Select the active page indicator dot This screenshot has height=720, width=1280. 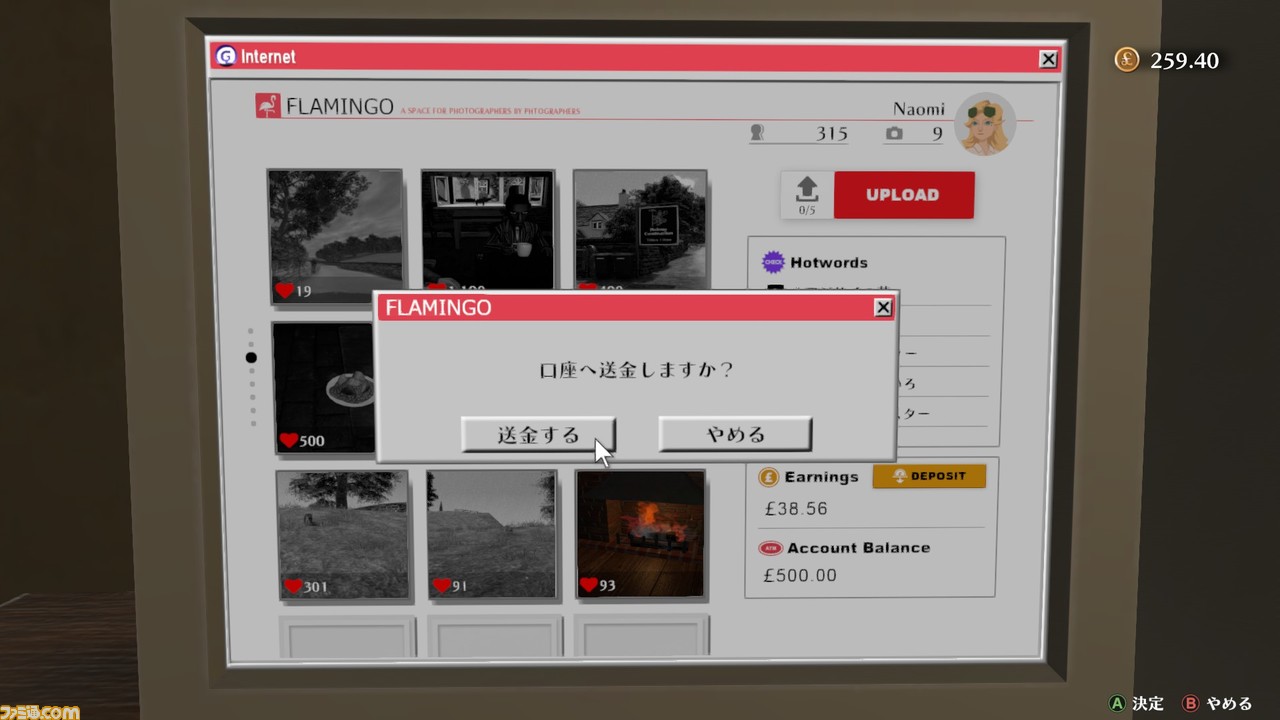(251, 357)
